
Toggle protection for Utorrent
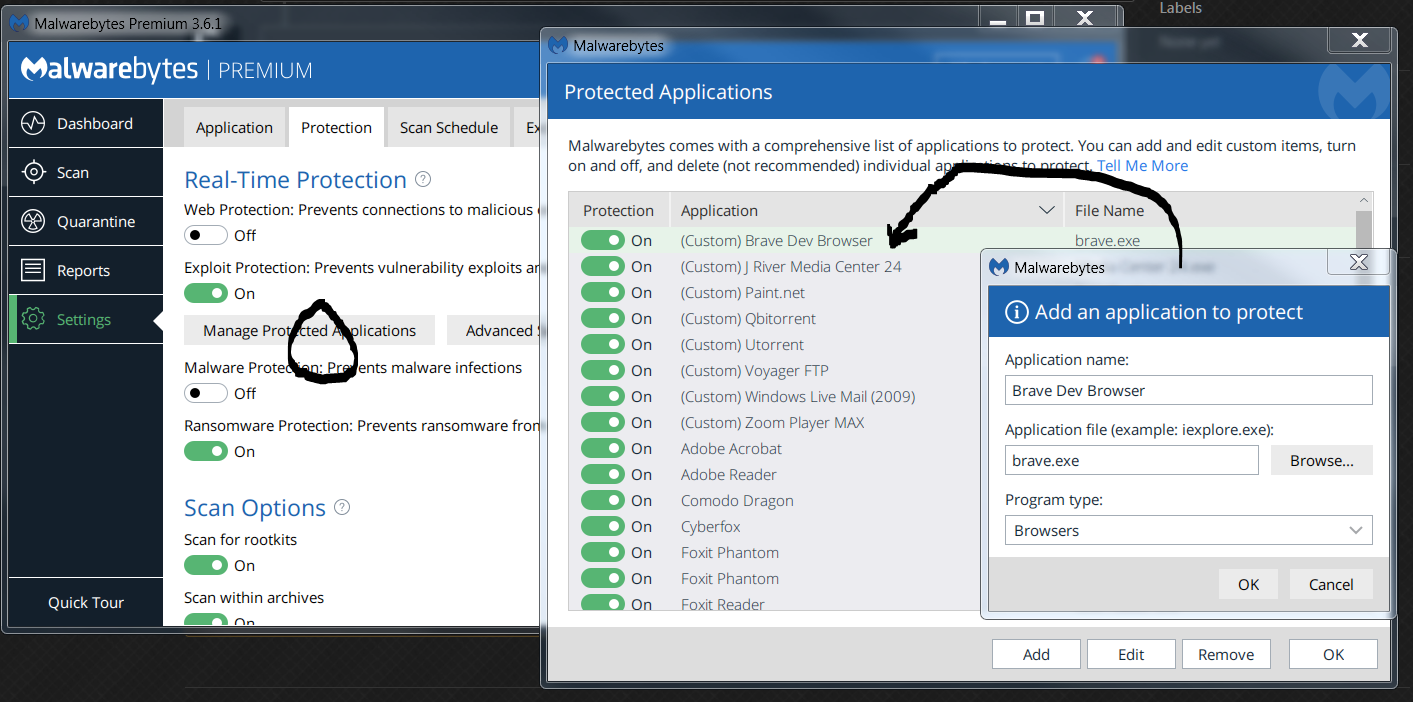click(602, 344)
